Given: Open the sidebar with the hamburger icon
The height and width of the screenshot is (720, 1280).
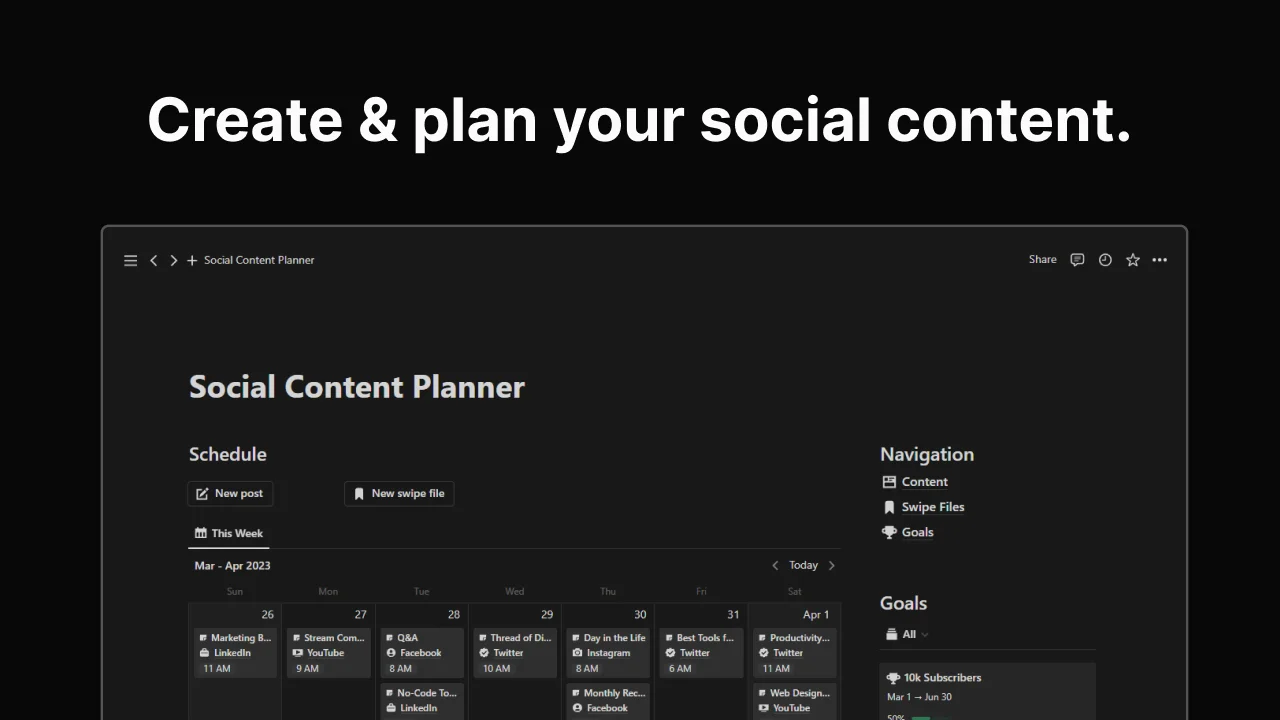Looking at the screenshot, I should [x=130, y=260].
